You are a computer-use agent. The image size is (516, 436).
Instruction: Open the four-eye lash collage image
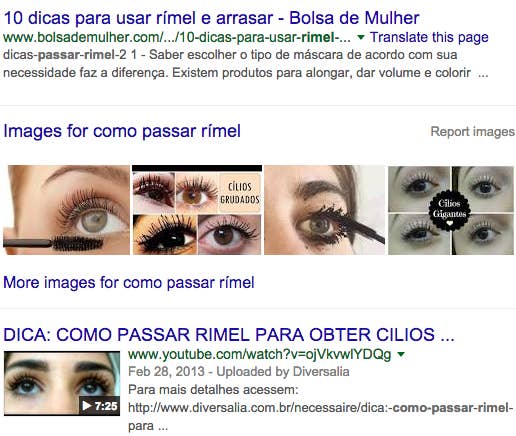tap(197, 210)
